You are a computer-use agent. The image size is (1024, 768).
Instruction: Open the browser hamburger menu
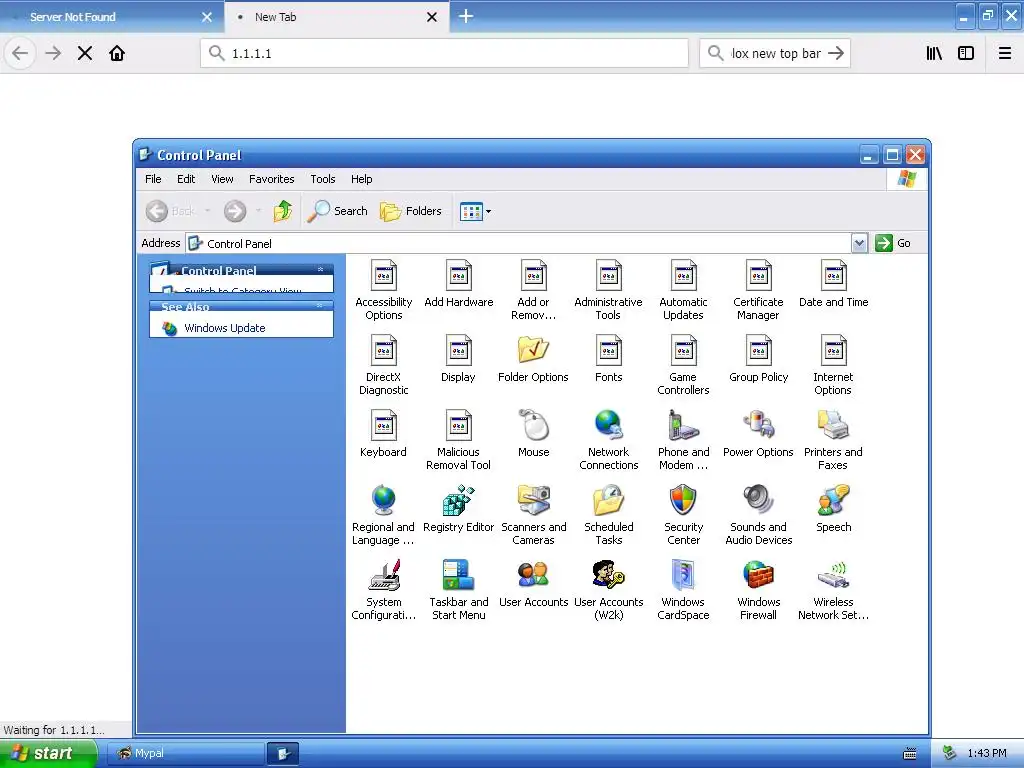(x=1005, y=53)
